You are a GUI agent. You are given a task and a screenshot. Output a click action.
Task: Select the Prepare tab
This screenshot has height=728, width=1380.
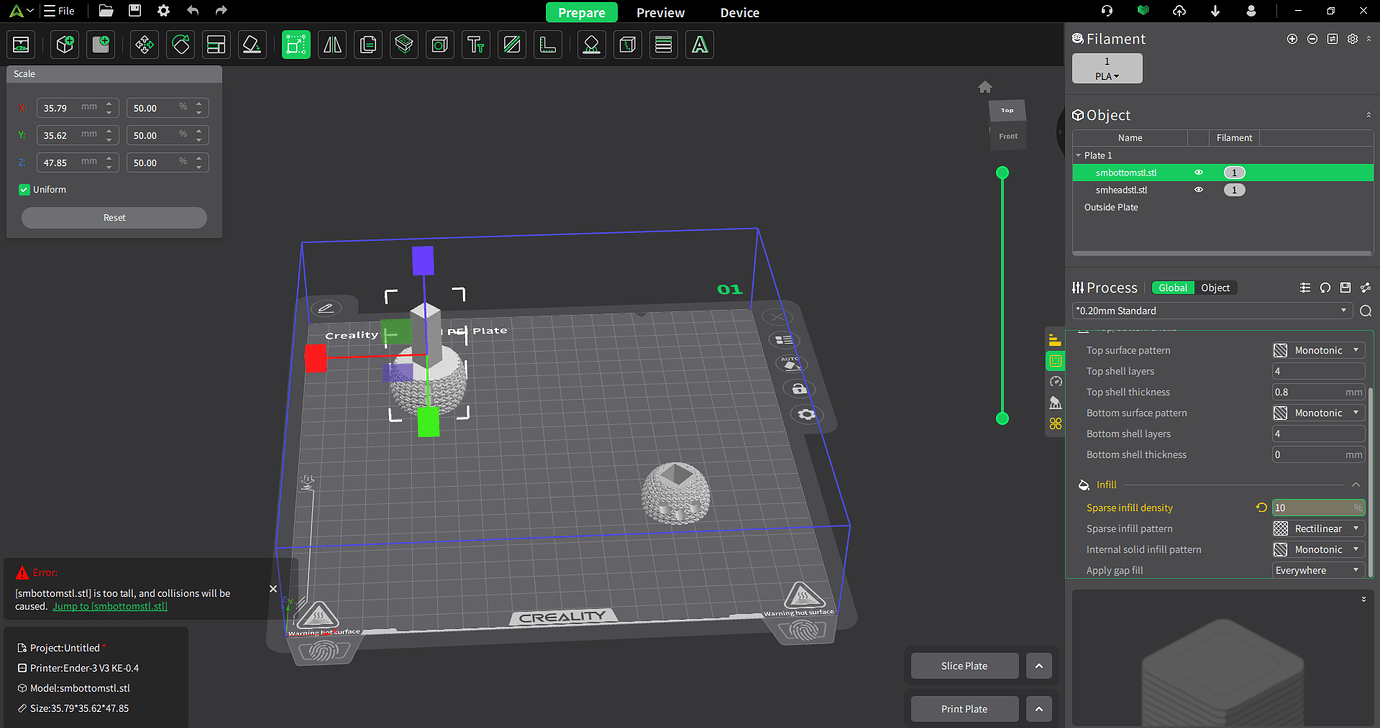tap(582, 12)
